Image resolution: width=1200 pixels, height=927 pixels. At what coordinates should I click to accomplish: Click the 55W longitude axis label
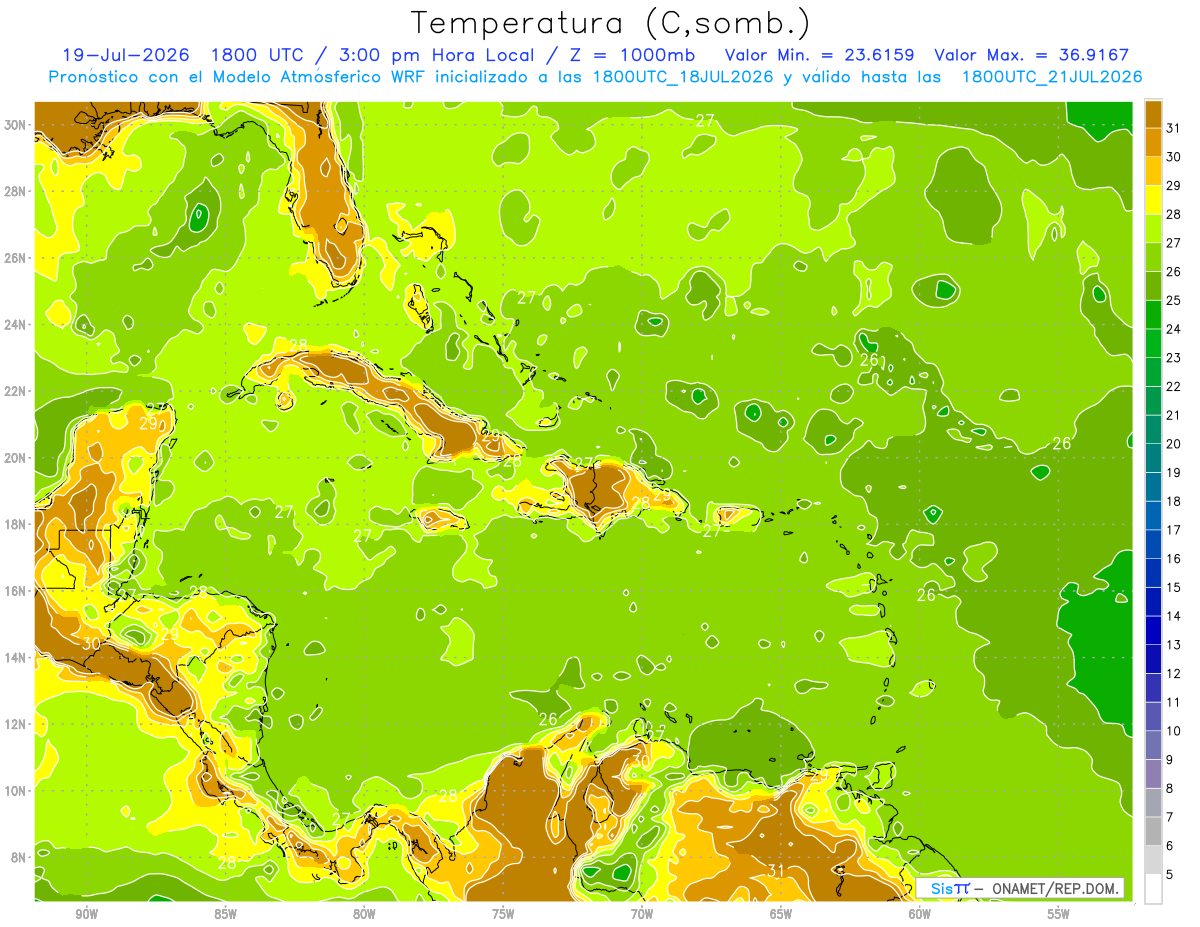1059,913
